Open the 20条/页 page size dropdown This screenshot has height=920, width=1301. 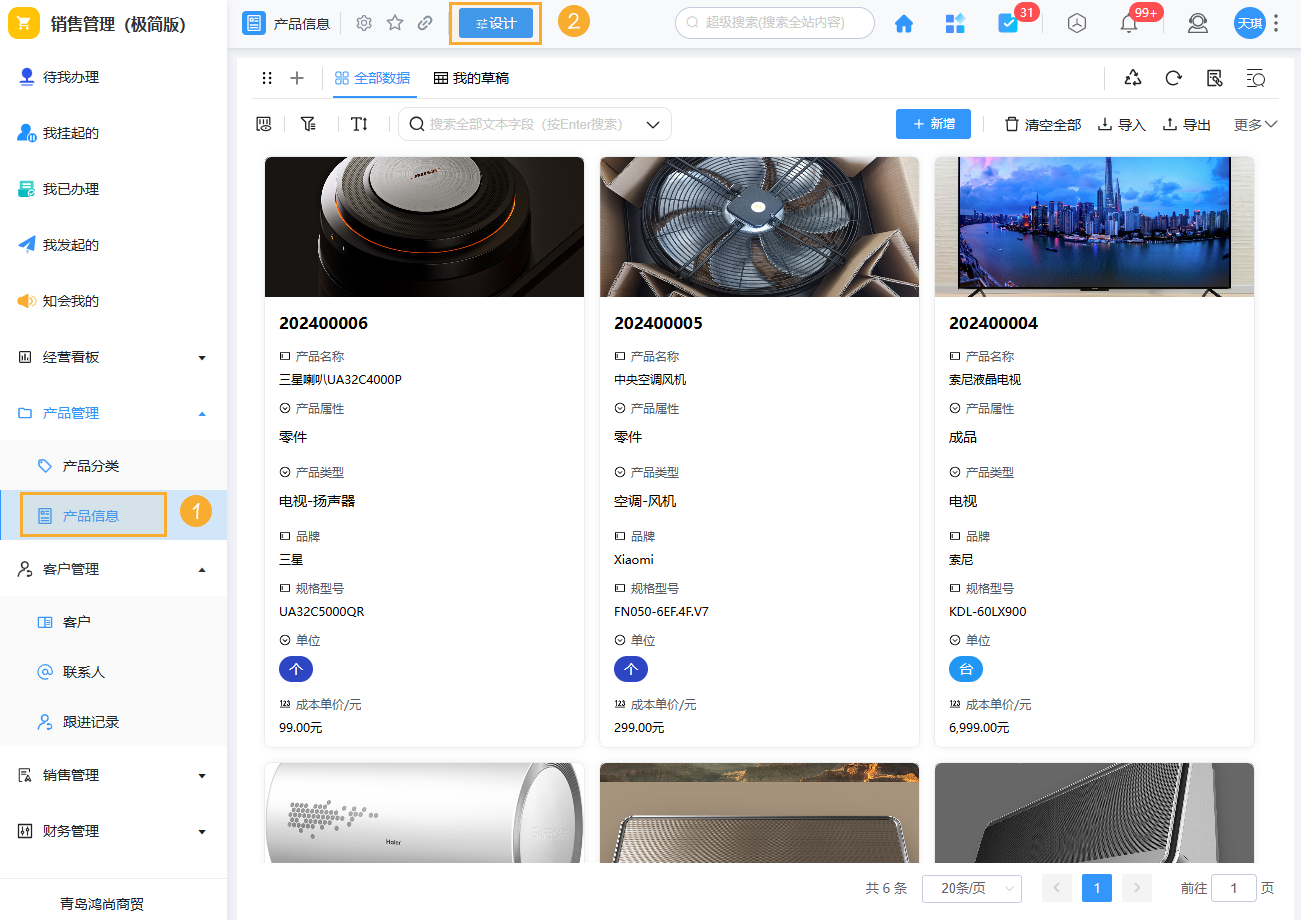point(971,888)
